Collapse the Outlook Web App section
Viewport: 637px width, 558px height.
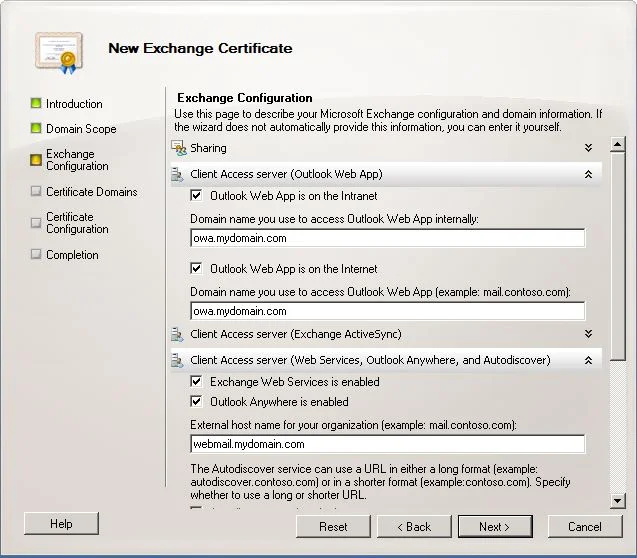(588, 174)
